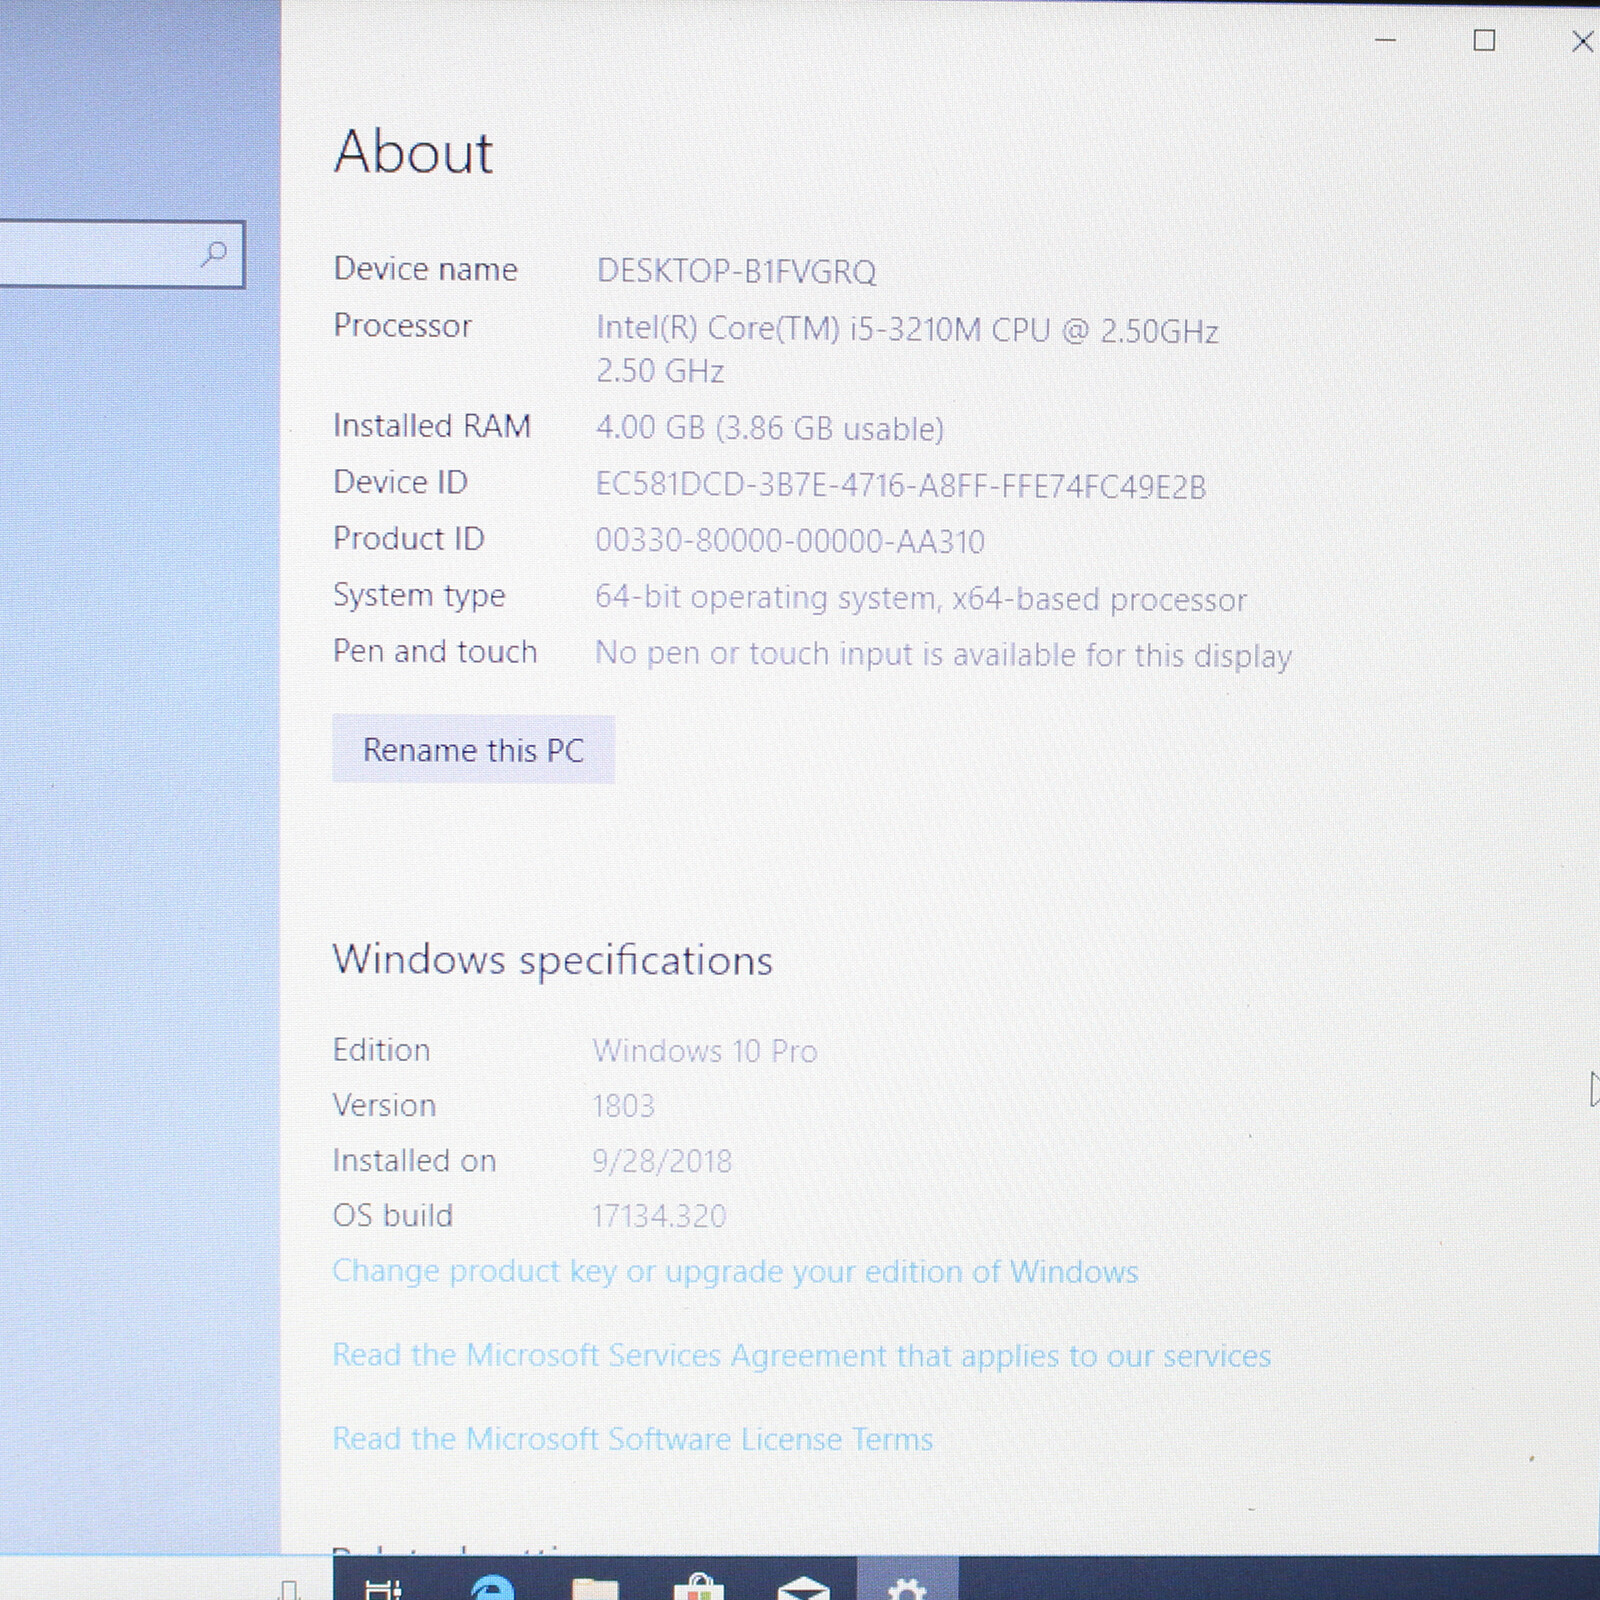This screenshot has height=1600, width=1600.
Task: Click the Version label
Action: [x=384, y=1105]
